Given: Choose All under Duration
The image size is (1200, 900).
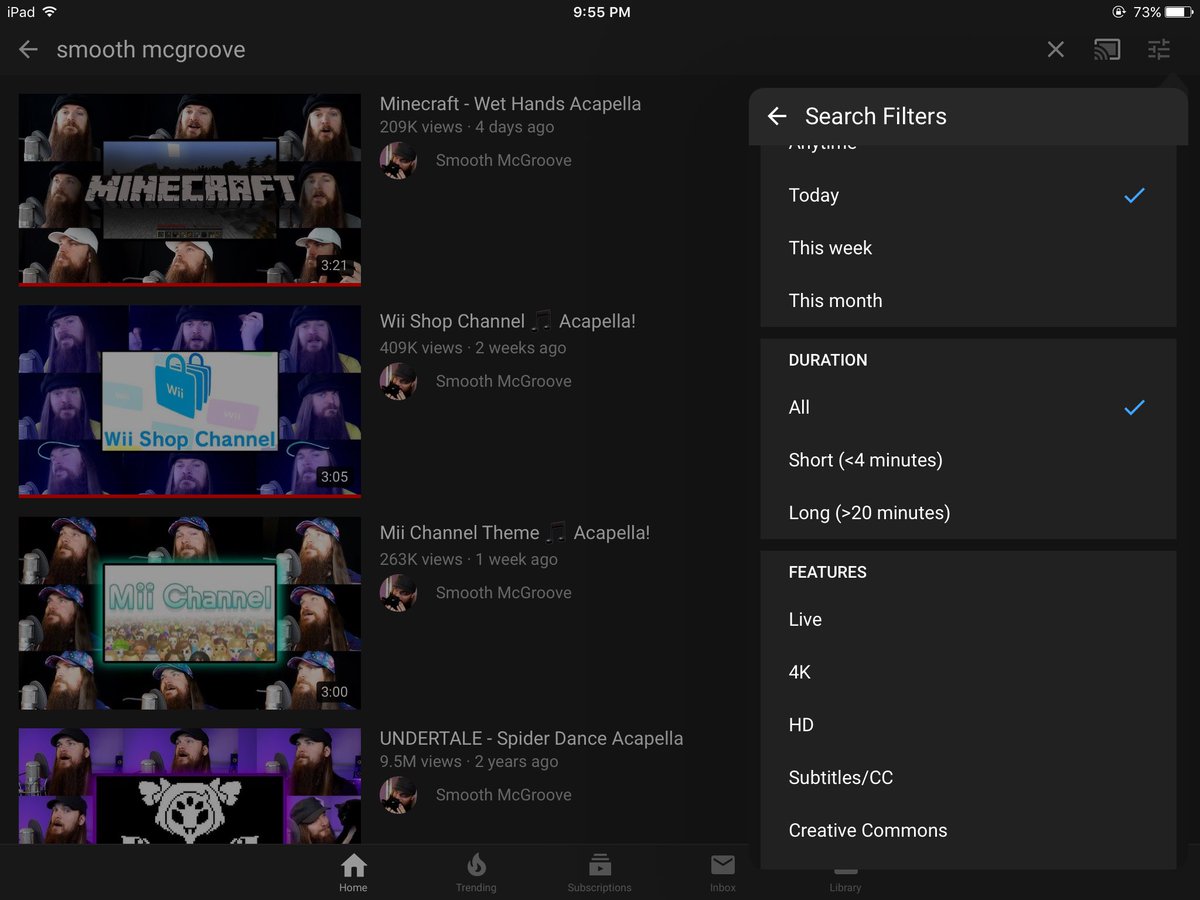Looking at the screenshot, I should click(968, 407).
